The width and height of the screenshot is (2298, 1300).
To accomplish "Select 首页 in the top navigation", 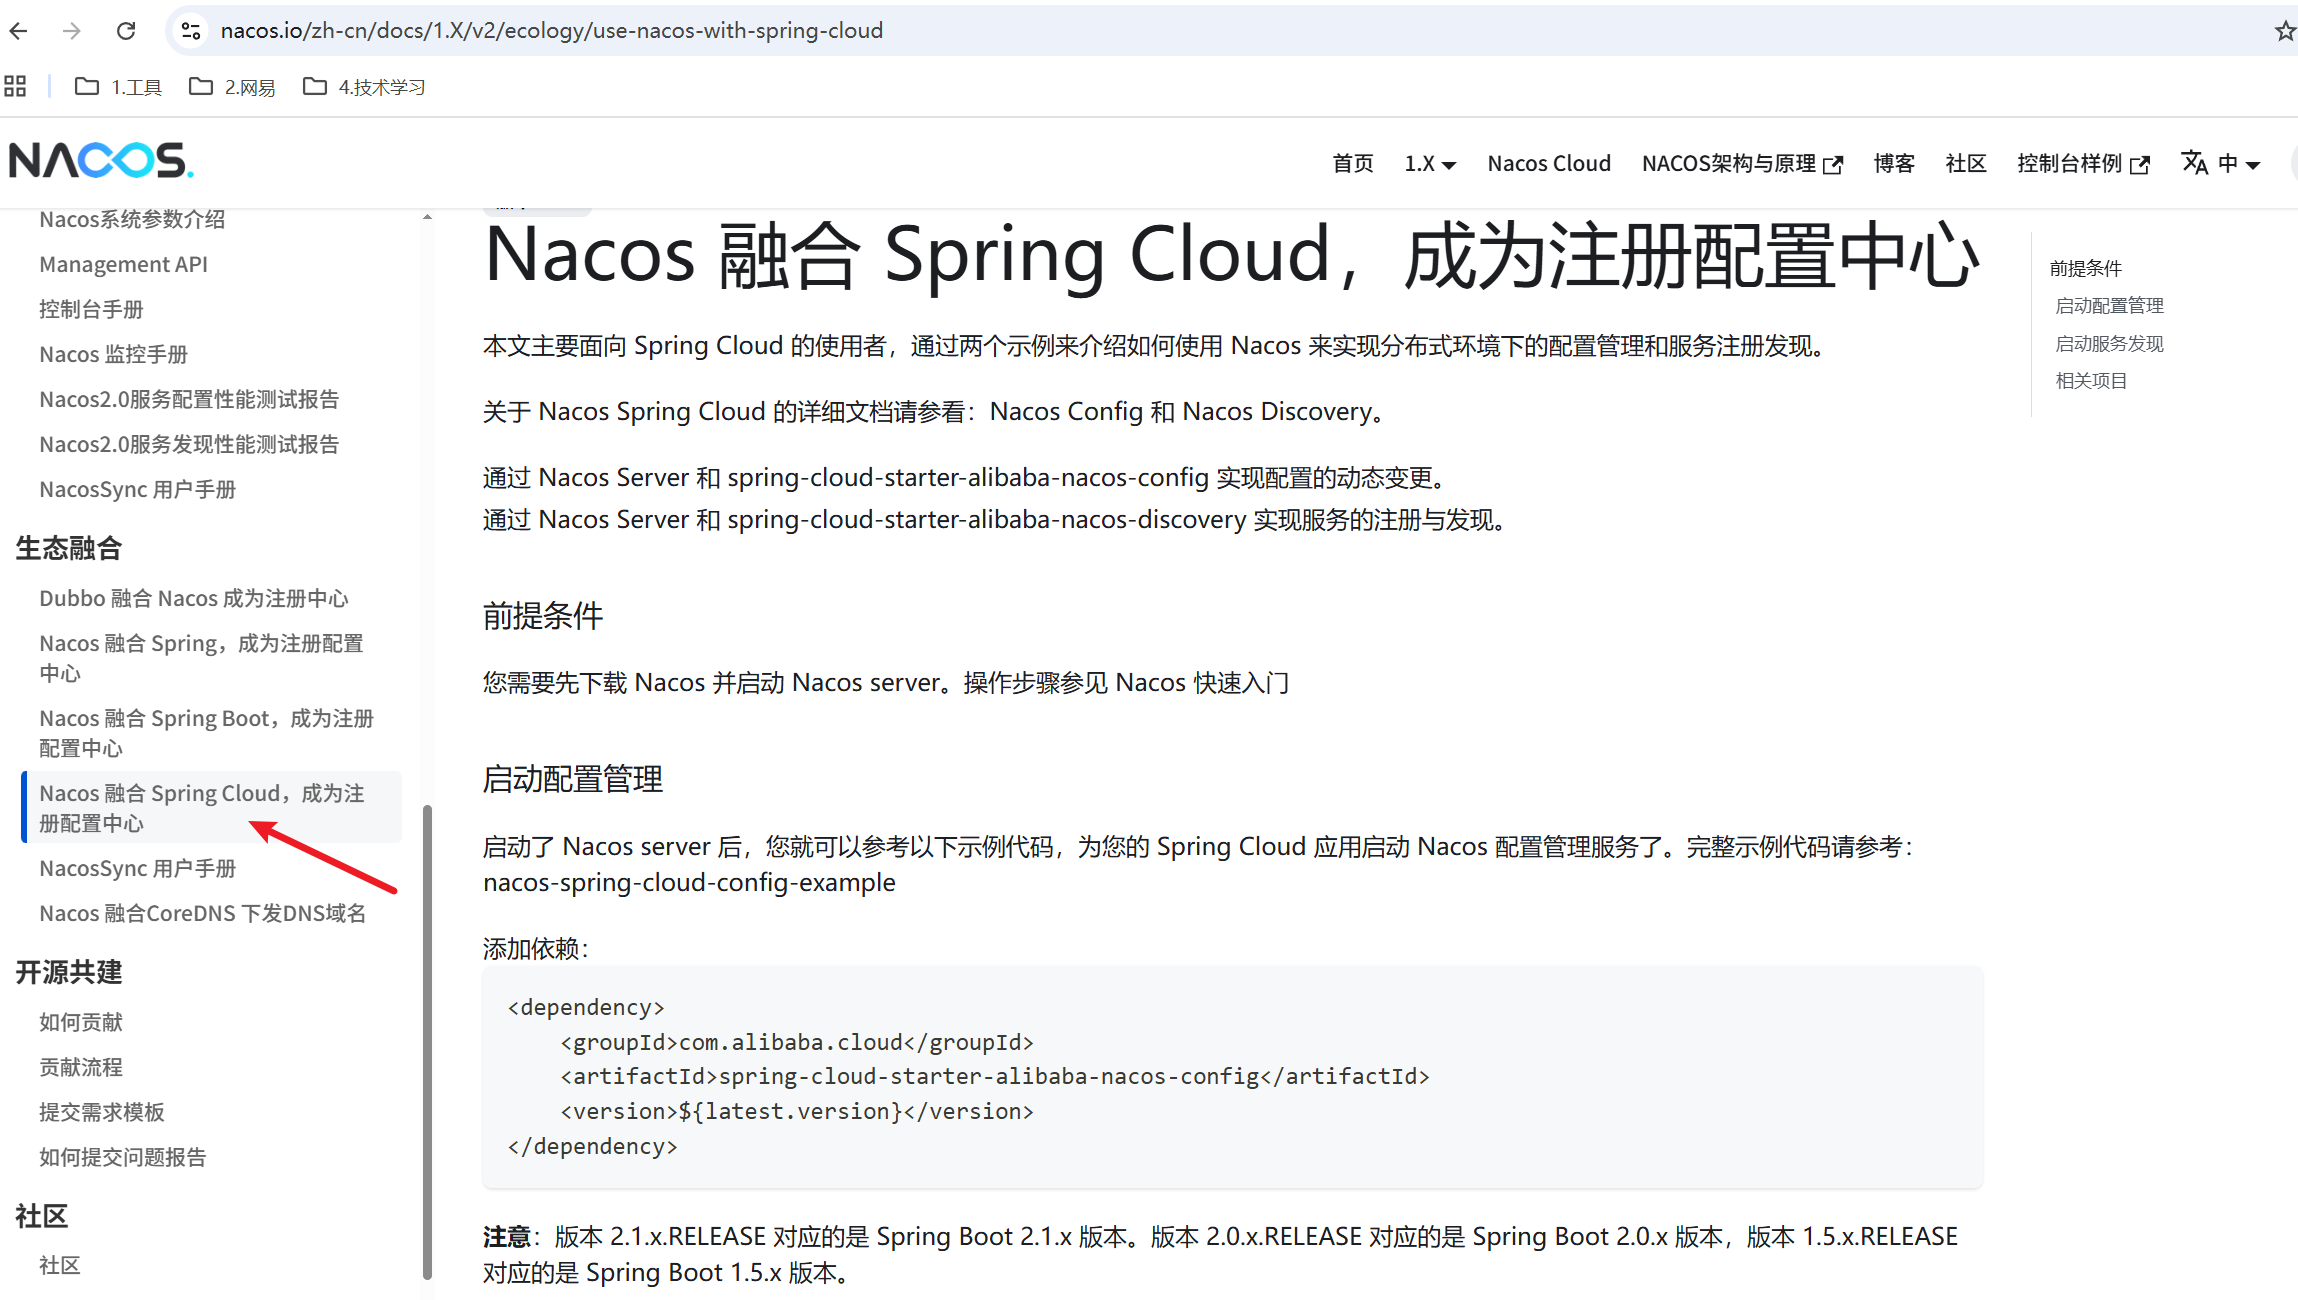I will (x=1352, y=163).
